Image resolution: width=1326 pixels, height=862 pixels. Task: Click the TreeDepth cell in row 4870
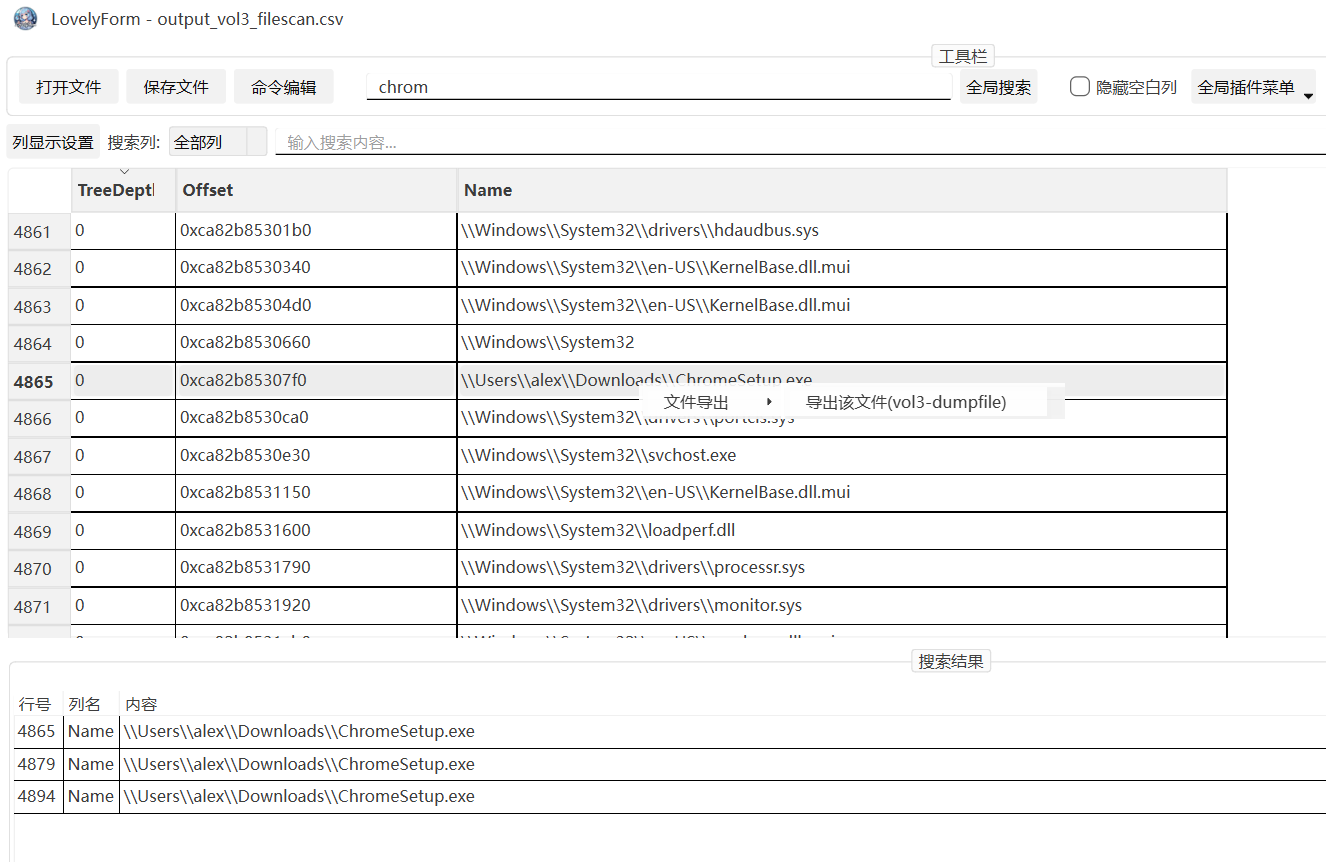pyautogui.click(x=123, y=568)
